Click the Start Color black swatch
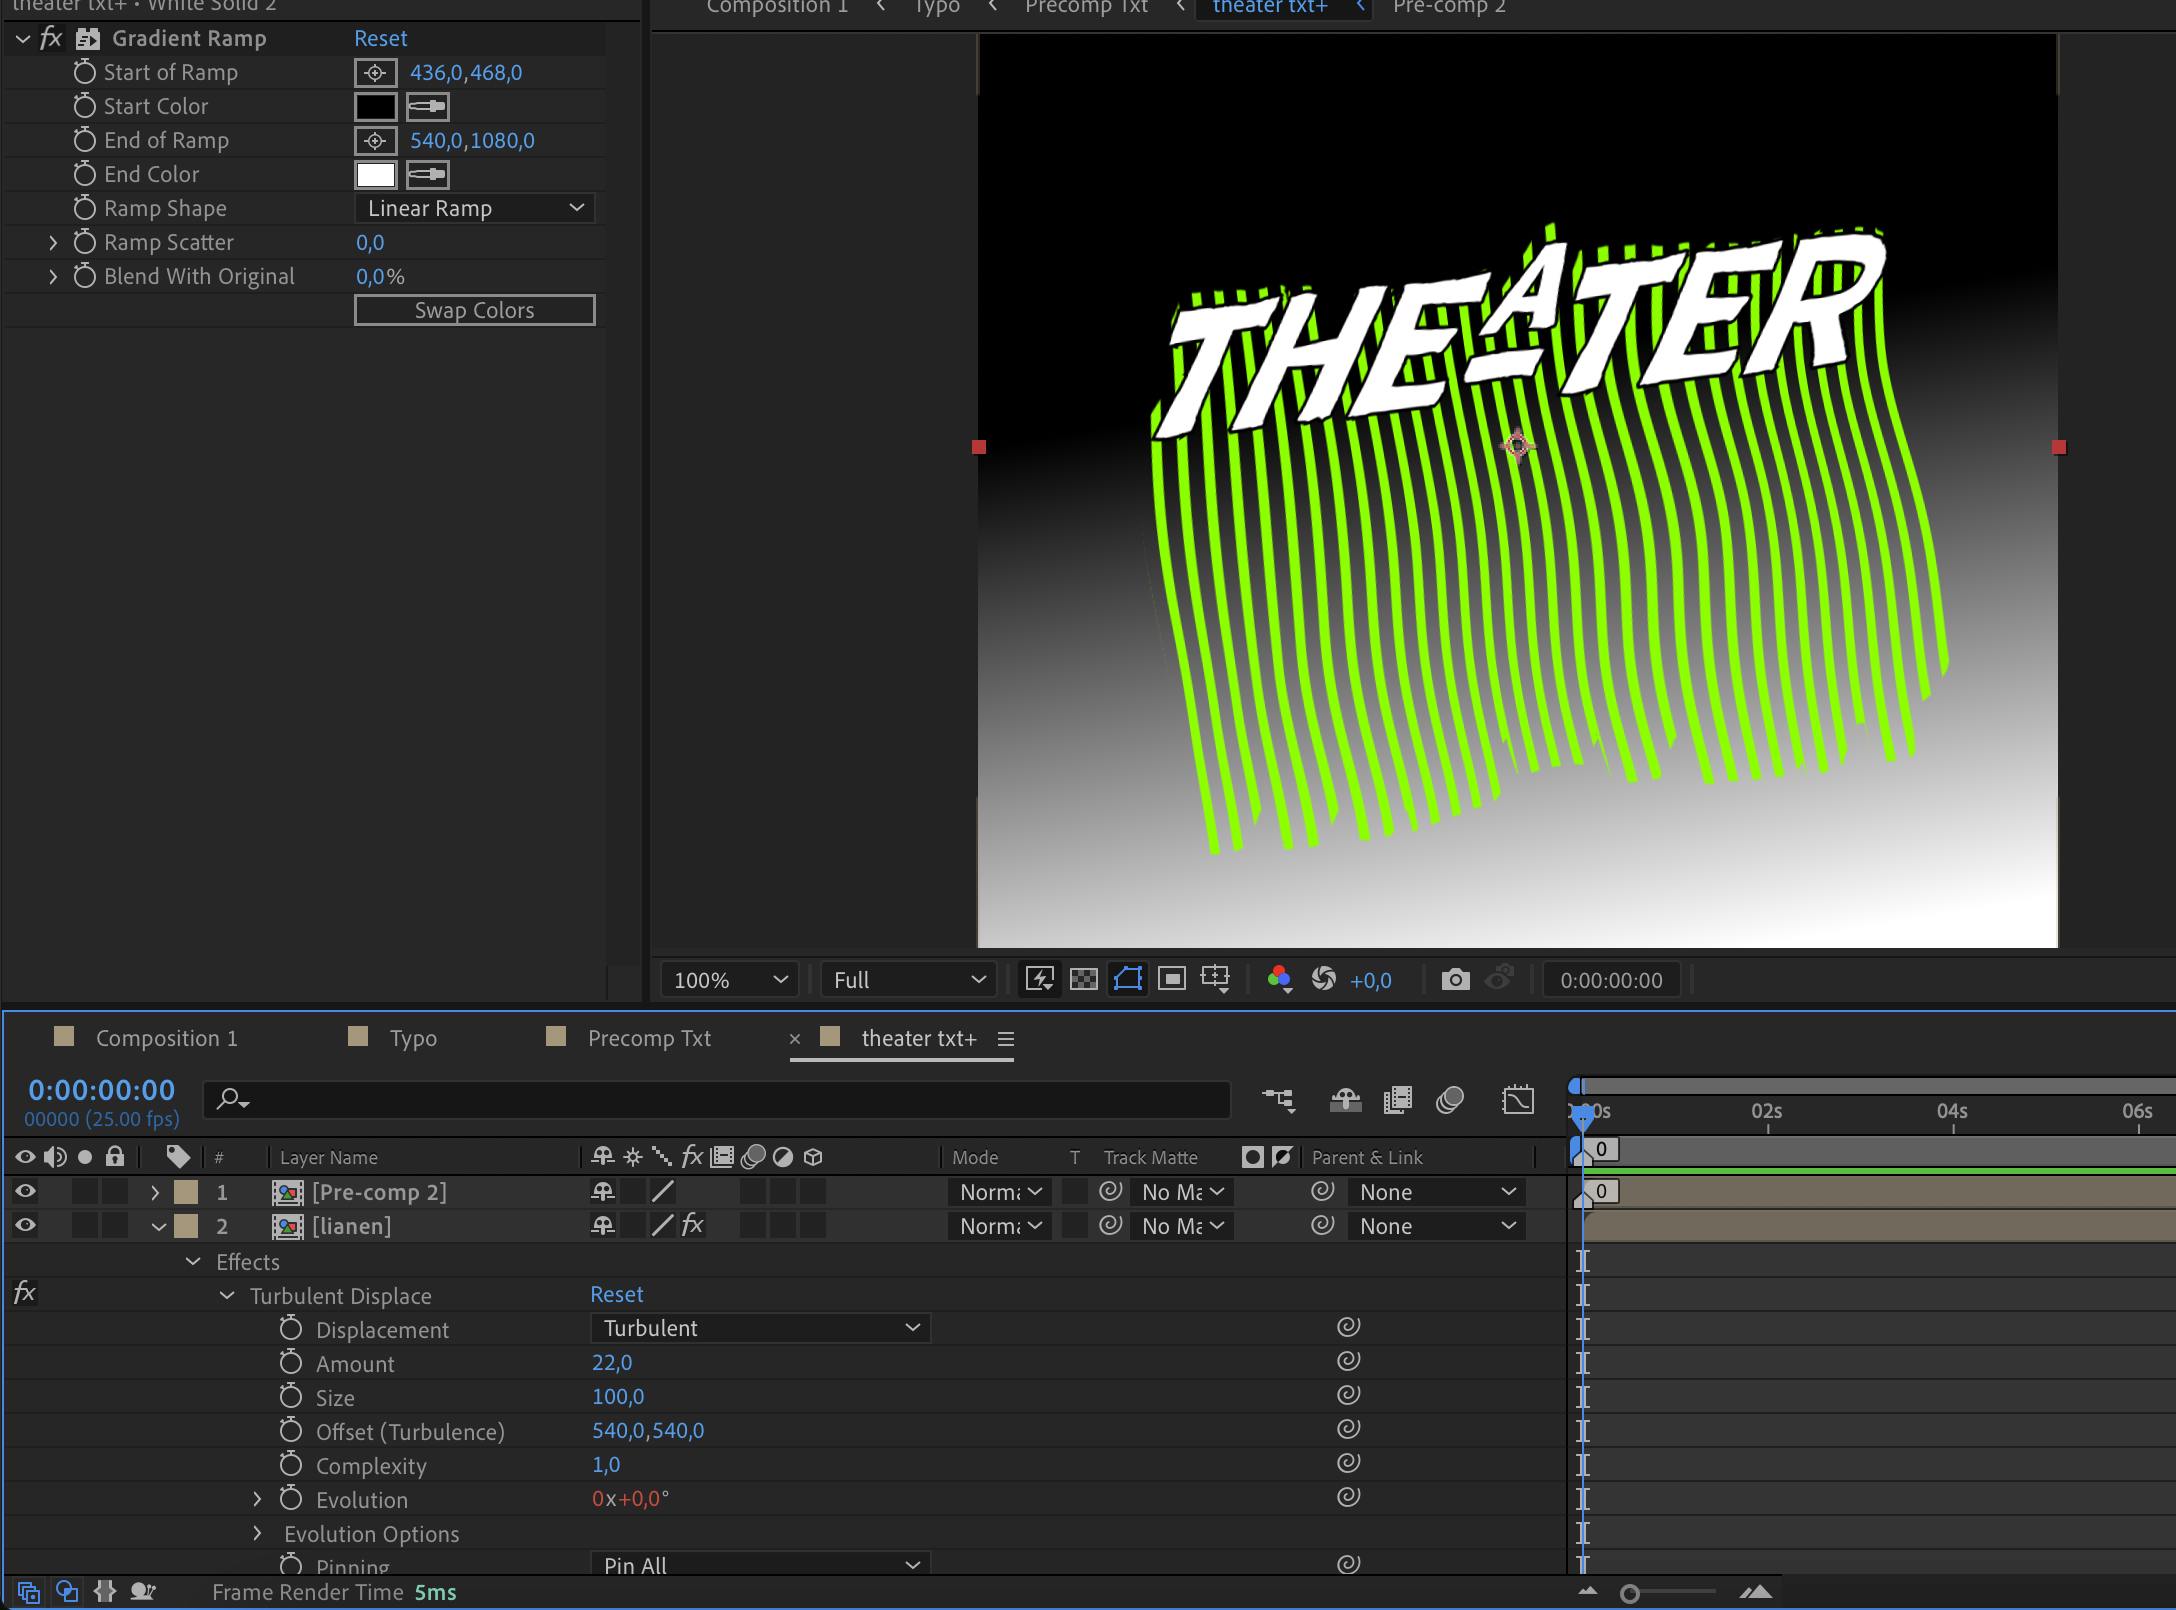This screenshot has height=1610, width=2176. click(375, 106)
